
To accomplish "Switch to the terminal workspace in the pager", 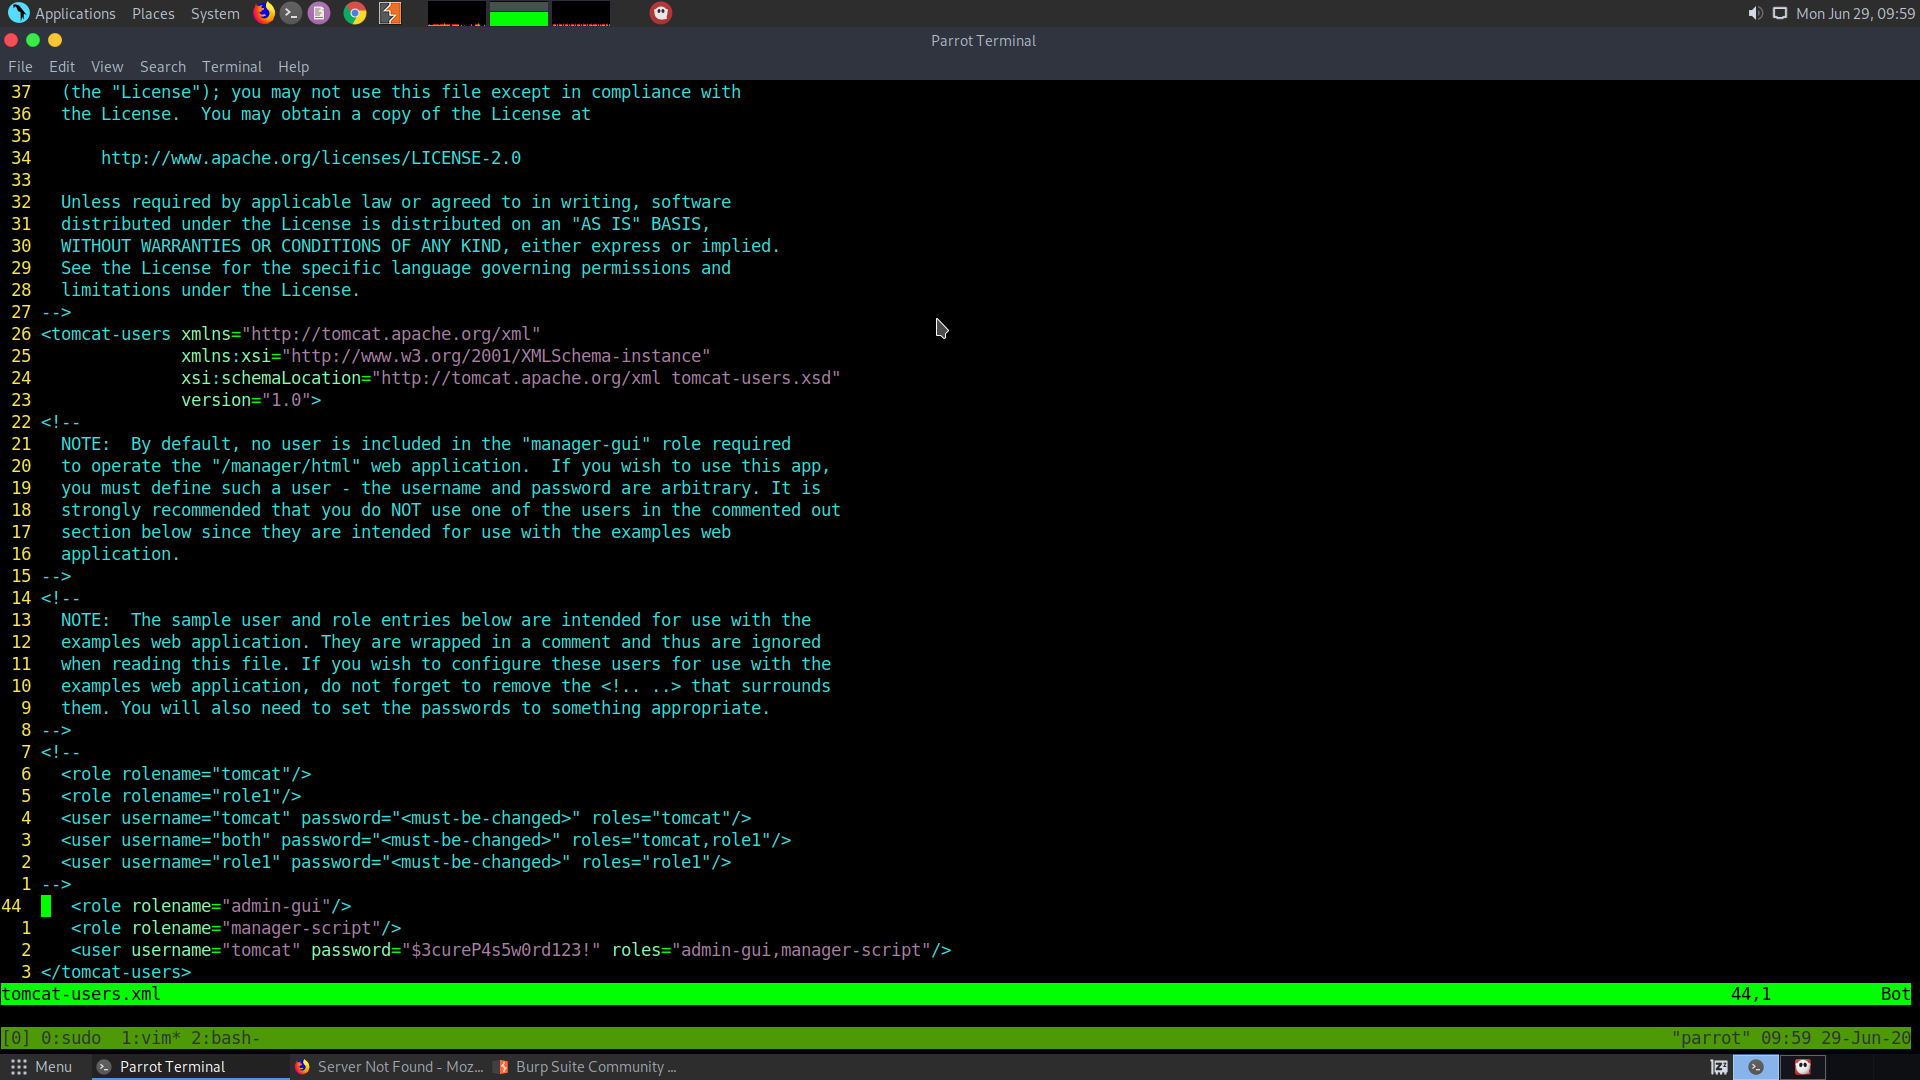I will (1756, 1067).
